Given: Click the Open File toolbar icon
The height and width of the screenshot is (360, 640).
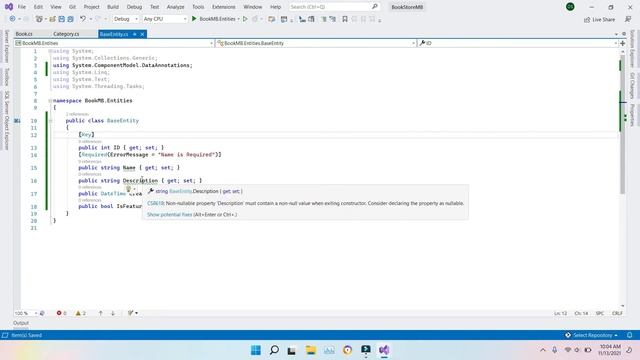Looking at the screenshot, I should (x=52, y=19).
